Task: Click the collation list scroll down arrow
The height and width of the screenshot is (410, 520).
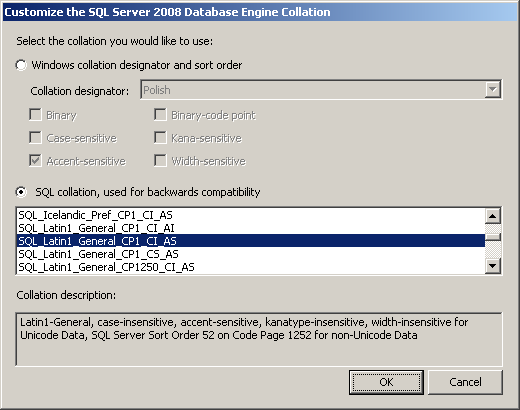Action: [x=493, y=266]
